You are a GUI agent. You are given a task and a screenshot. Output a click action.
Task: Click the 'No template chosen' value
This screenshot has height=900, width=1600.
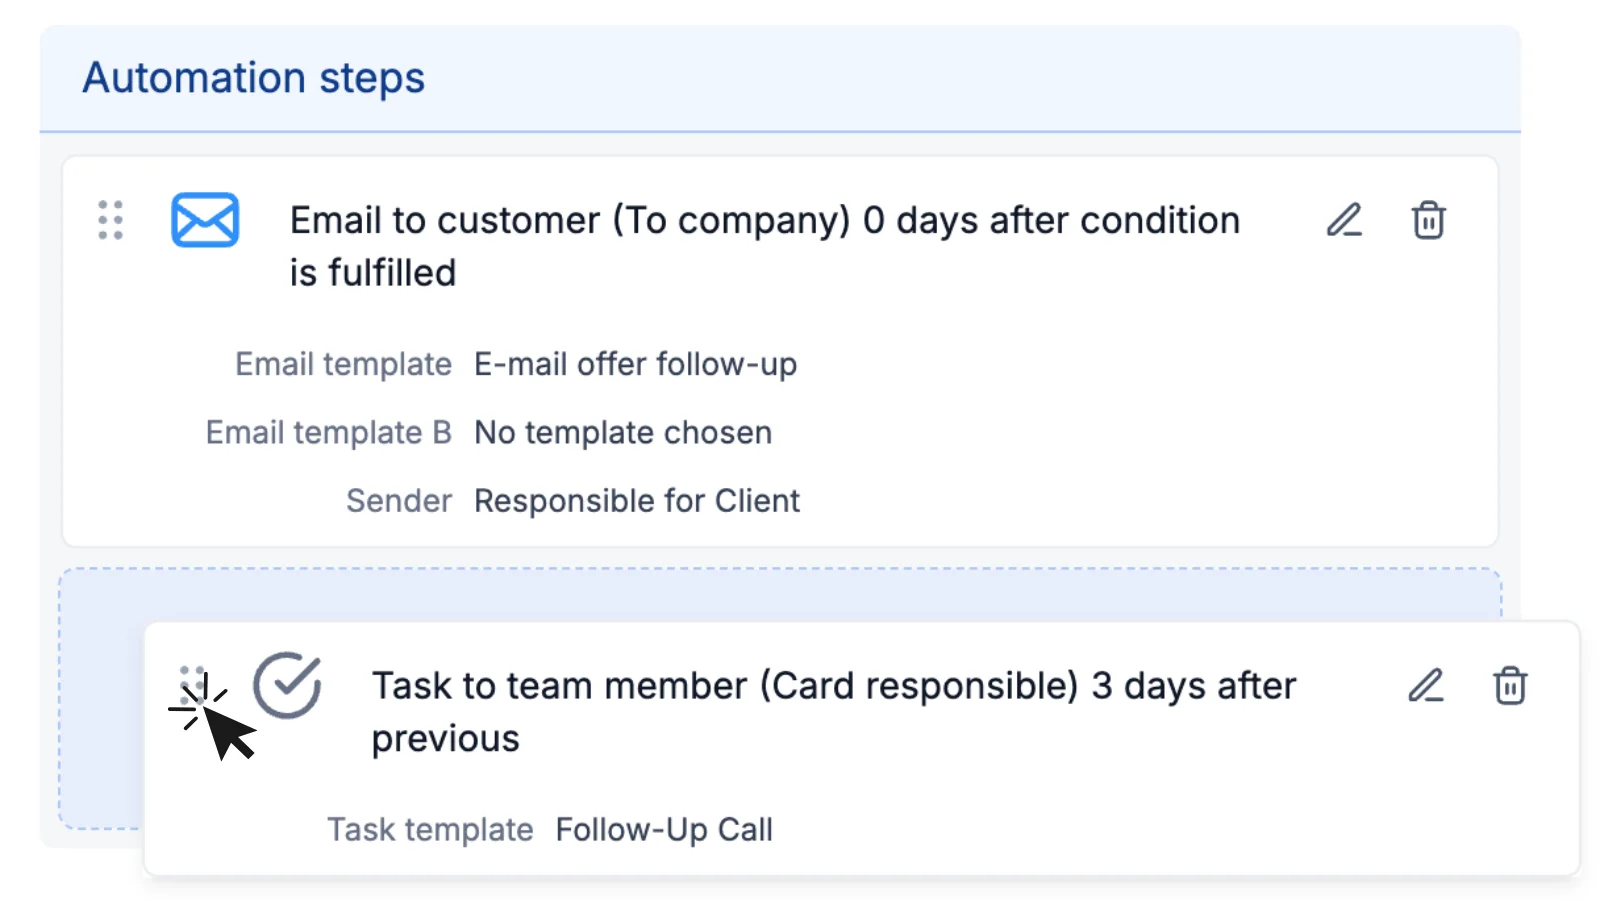pos(622,432)
